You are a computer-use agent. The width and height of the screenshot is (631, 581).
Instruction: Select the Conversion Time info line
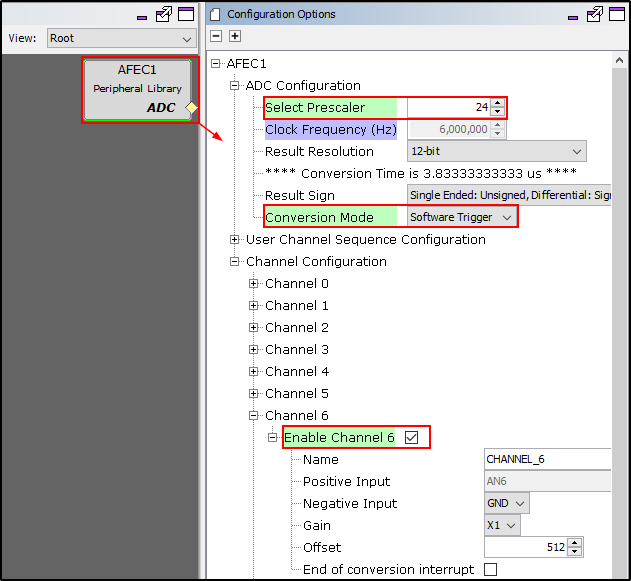421,173
